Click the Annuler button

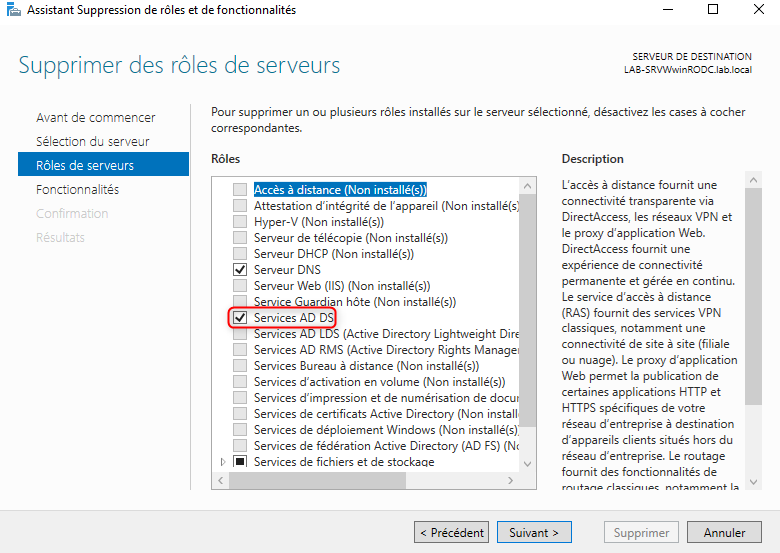tap(724, 533)
